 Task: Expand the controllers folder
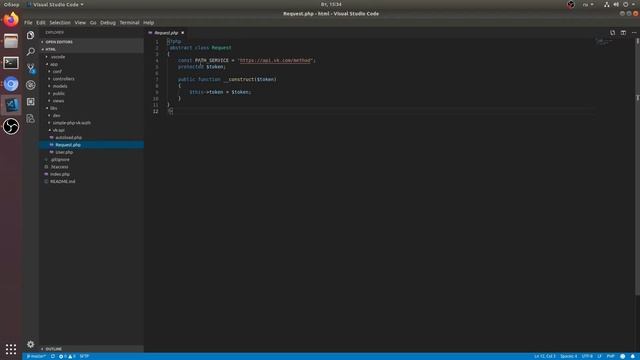(91, 79)
